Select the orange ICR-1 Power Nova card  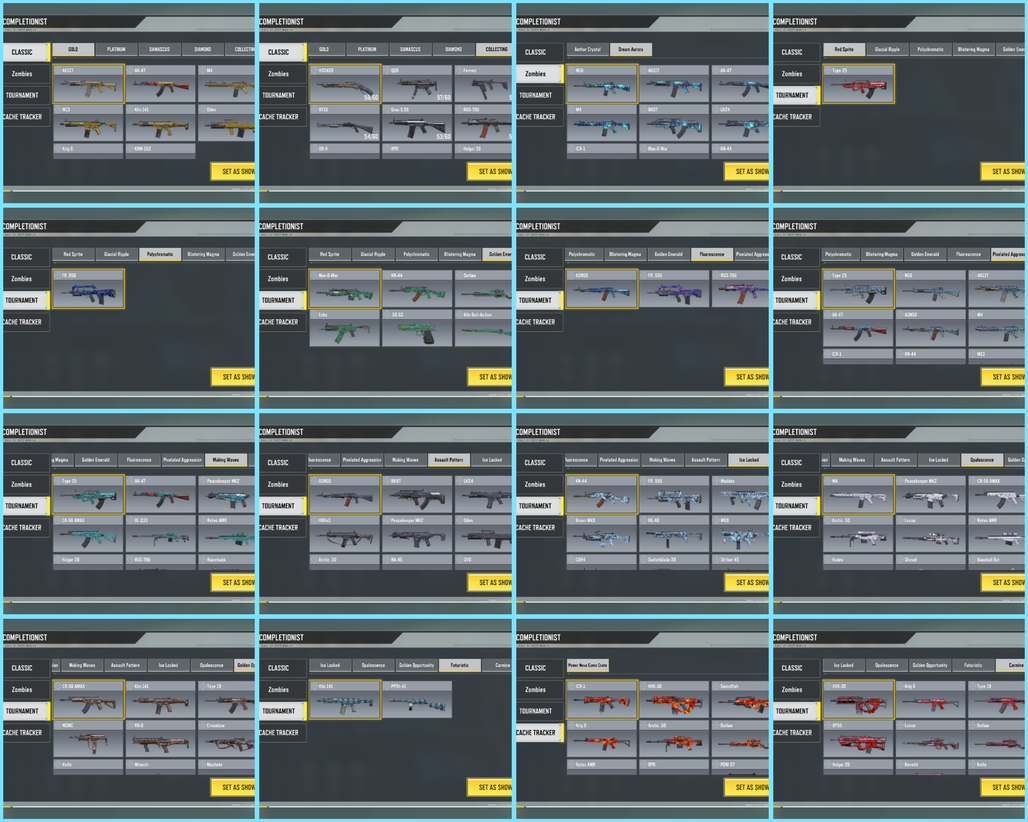point(602,700)
